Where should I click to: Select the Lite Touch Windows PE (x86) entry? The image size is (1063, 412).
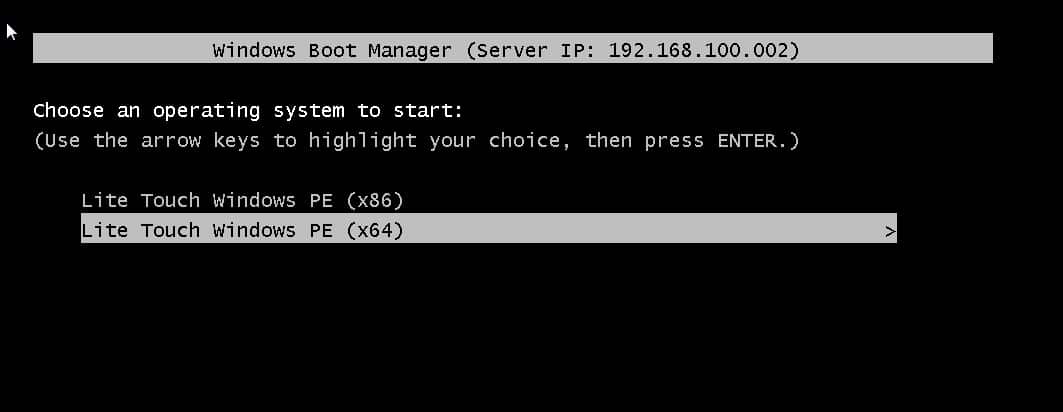pyautogui.click(x=242, y=201)
